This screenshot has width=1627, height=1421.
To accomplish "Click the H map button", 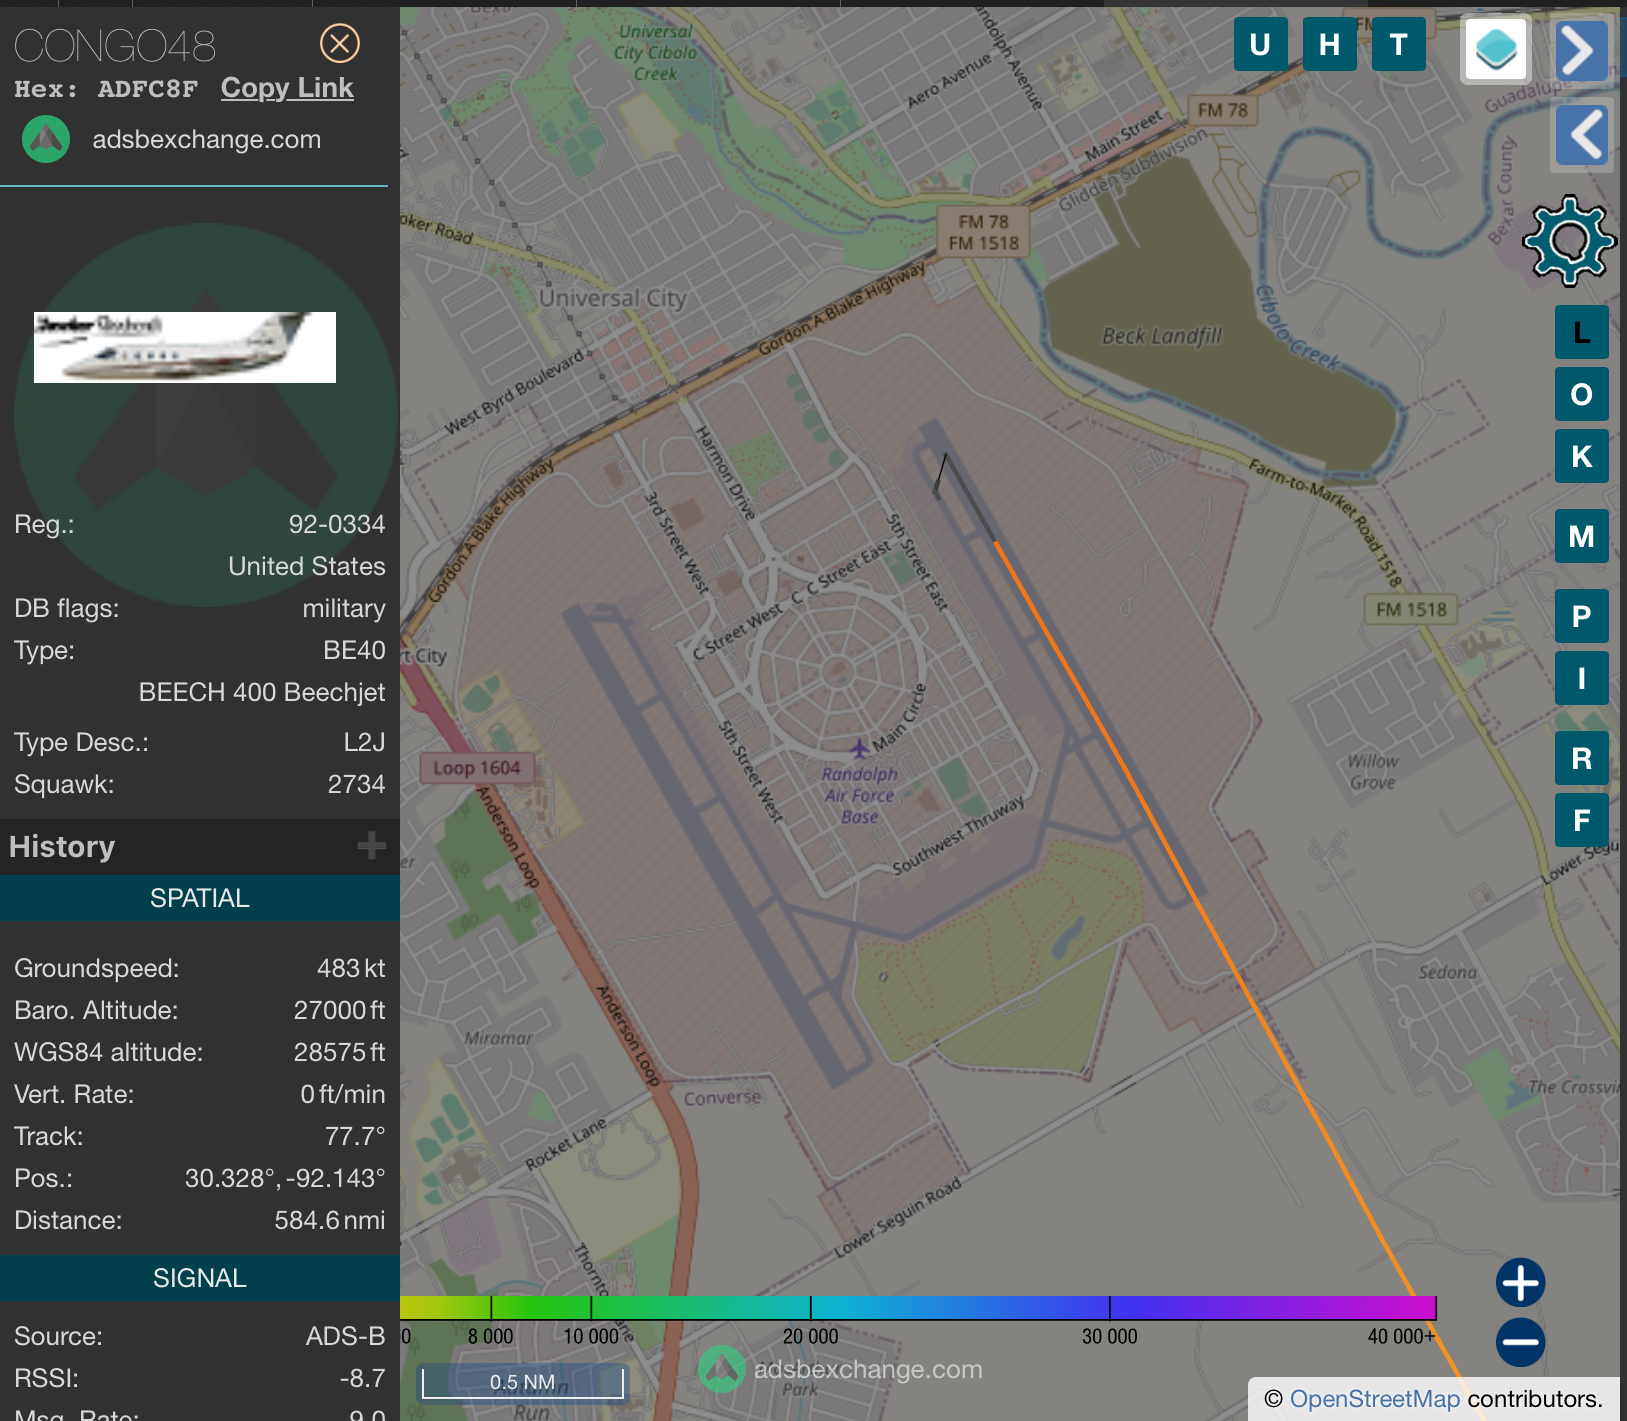I will [1329, 44].
